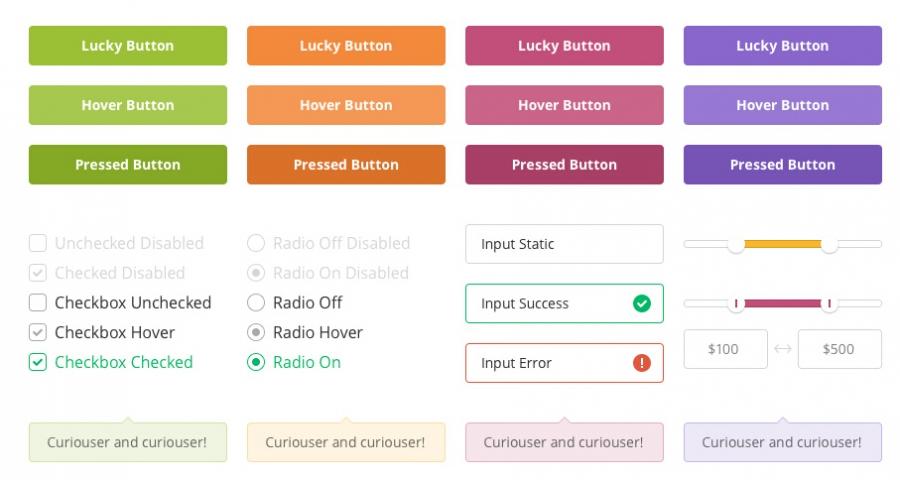Screen dimensions: 900x480
Task: Toggle the Checkbox Hover option
Action: click(38, 333)
